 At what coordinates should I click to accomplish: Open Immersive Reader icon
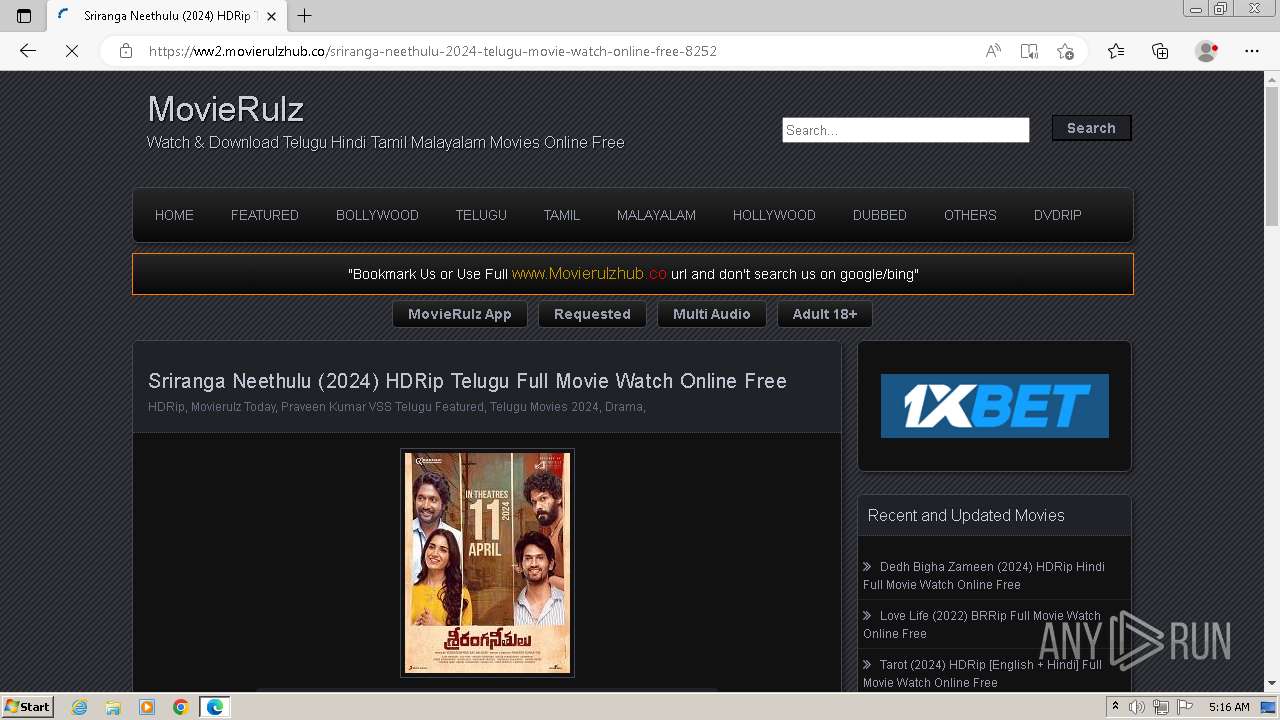click(x=1029, y=51)
